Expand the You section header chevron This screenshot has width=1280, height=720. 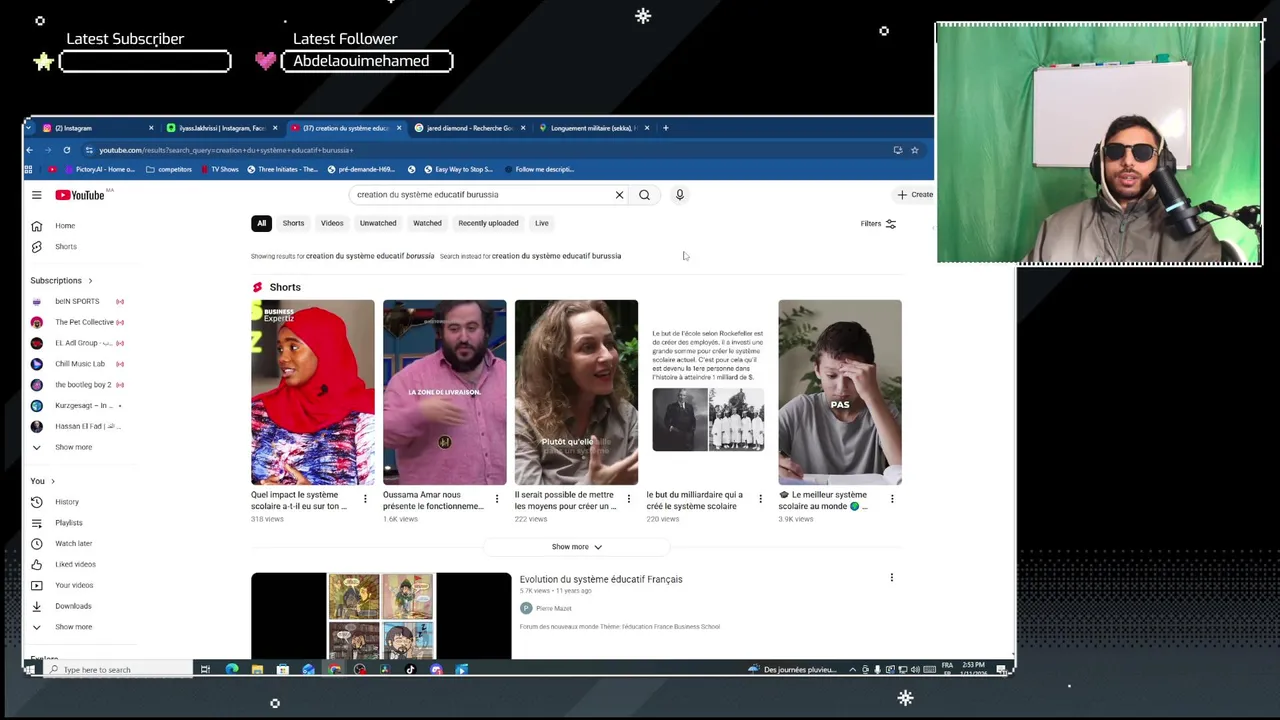53,481
